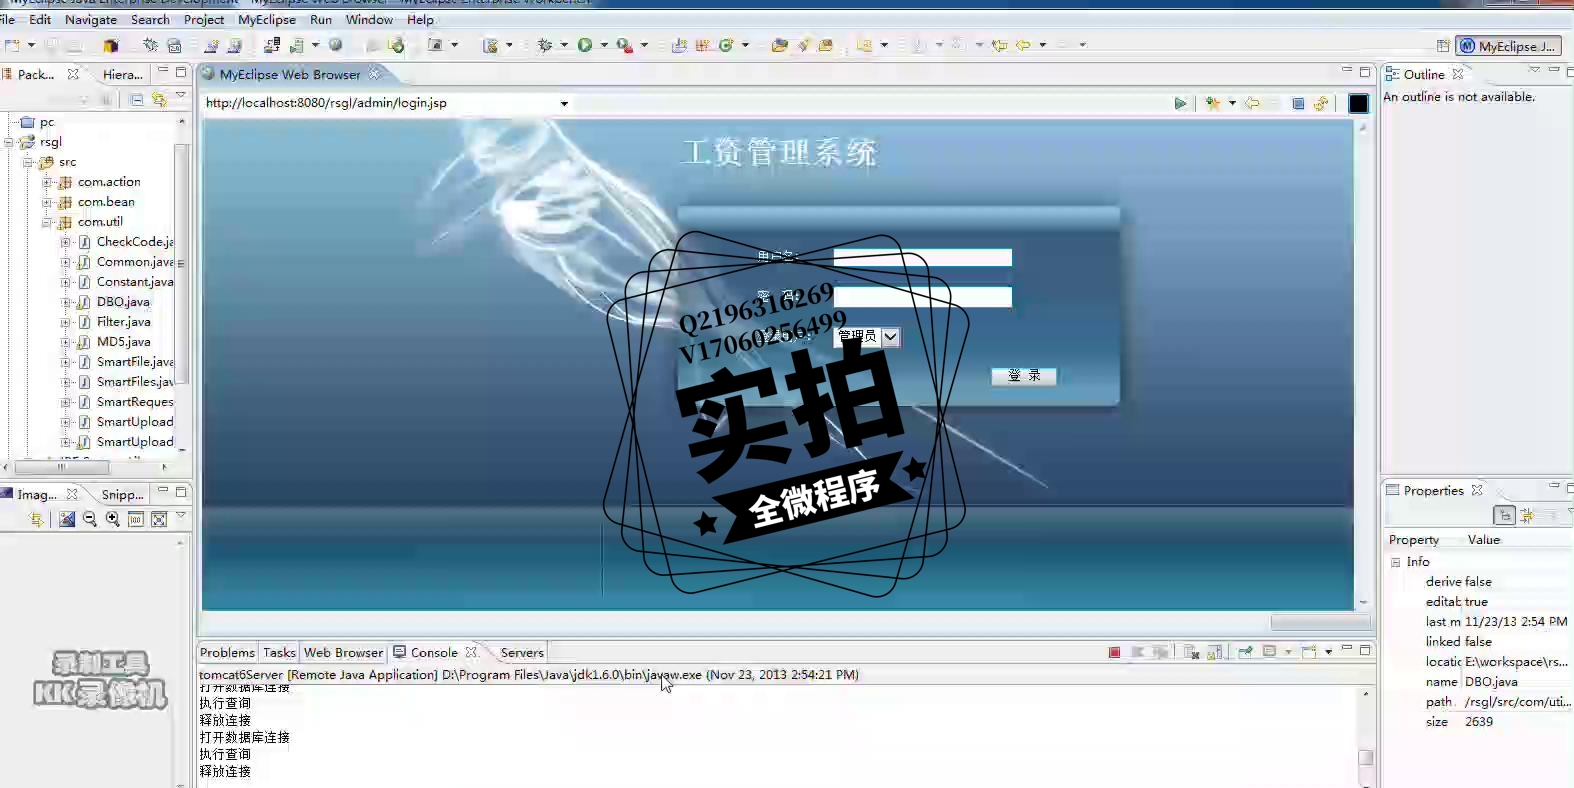
Task: Click the New file toolbar icon
Action: coord(13,45)
